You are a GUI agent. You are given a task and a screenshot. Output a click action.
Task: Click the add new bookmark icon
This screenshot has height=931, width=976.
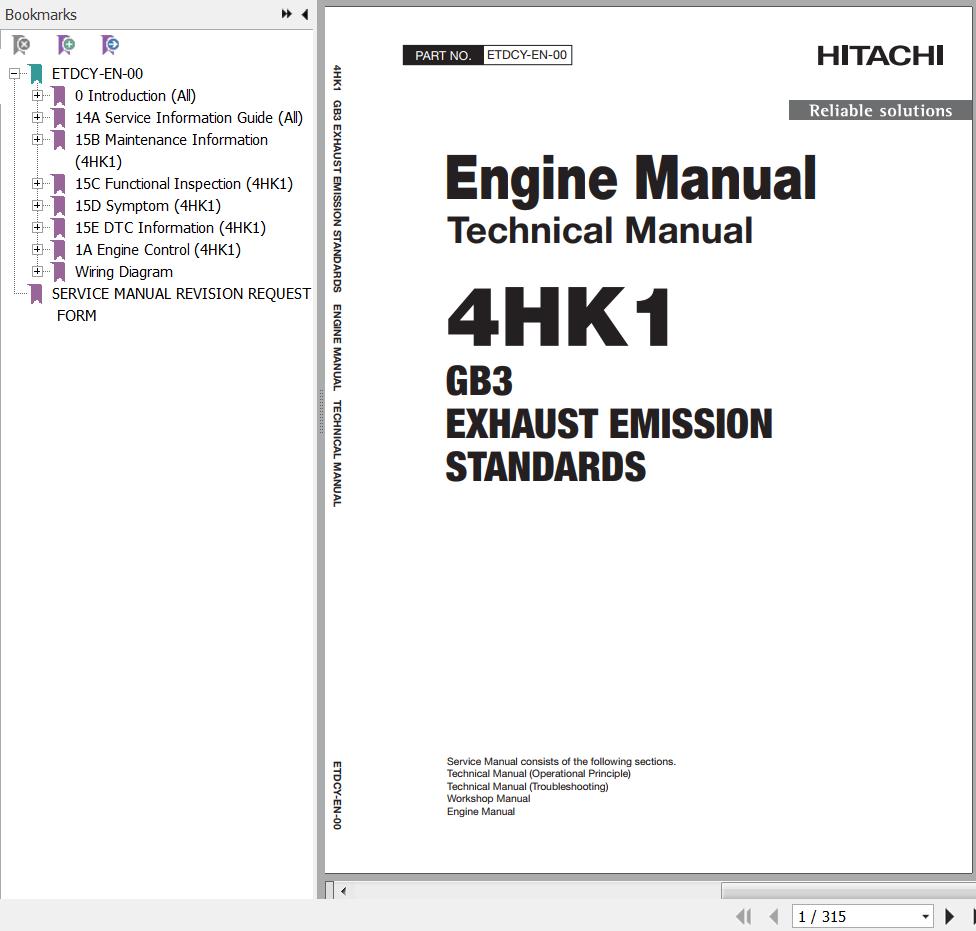point(66,45)
